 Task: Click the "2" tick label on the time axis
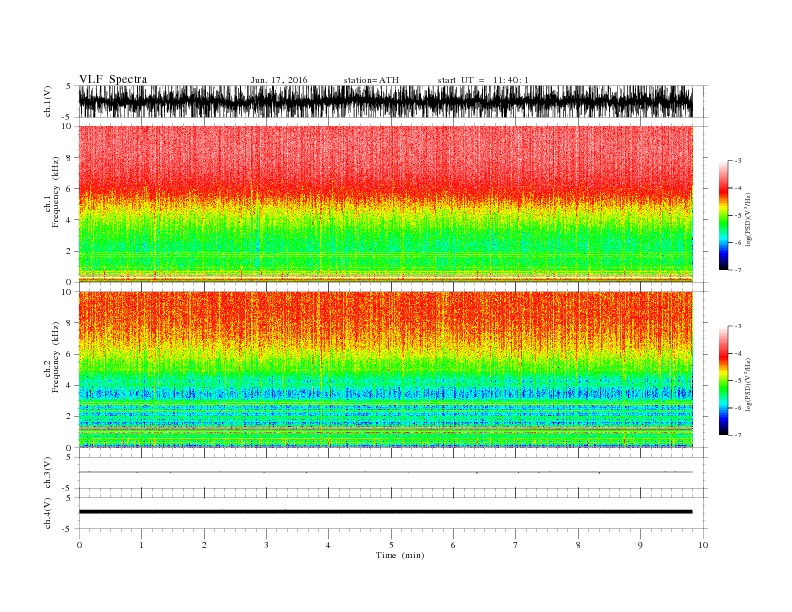coord(204,545)
